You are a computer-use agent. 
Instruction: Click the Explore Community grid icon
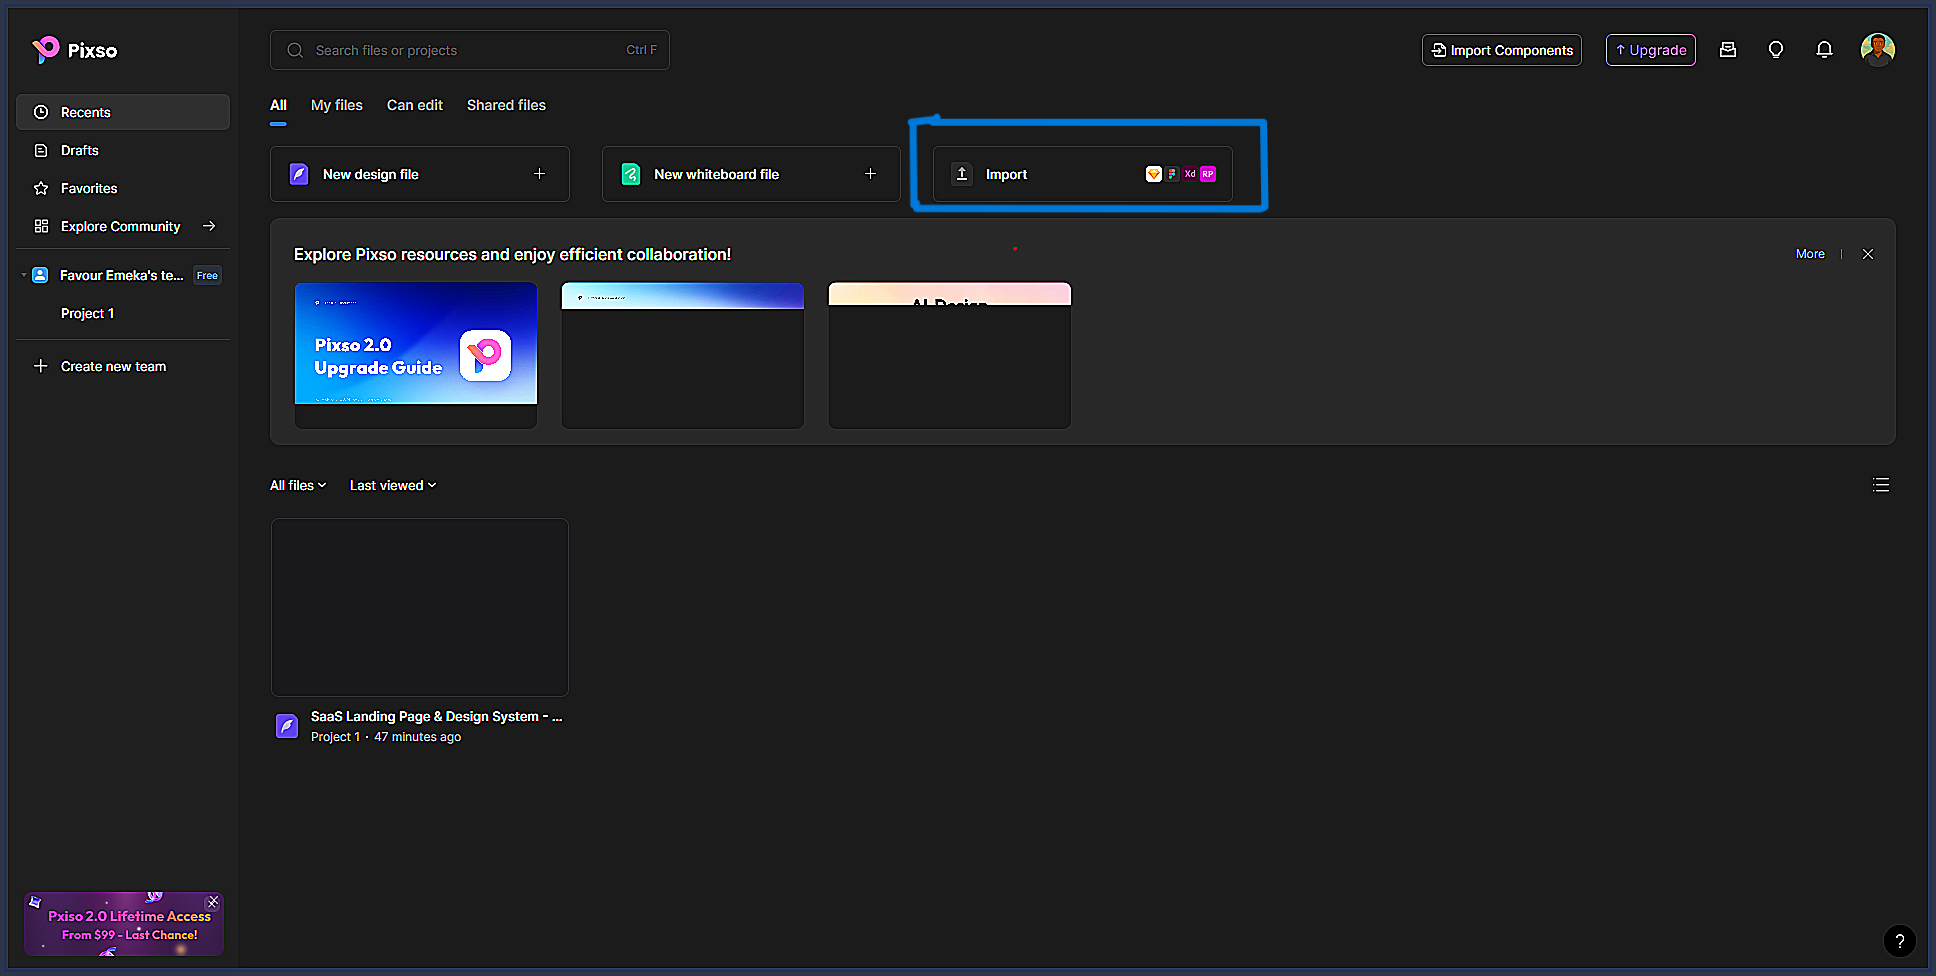[x=41, y=226]
